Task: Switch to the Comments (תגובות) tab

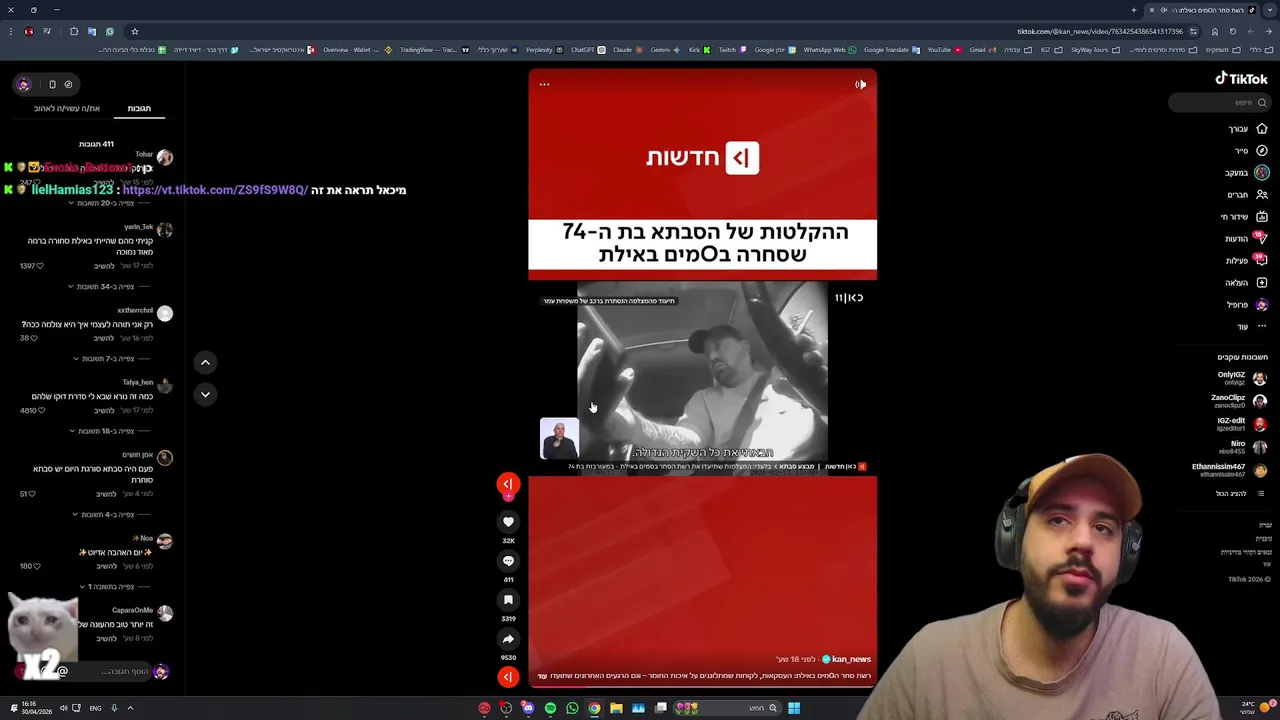Action: (x=139, y=108)
